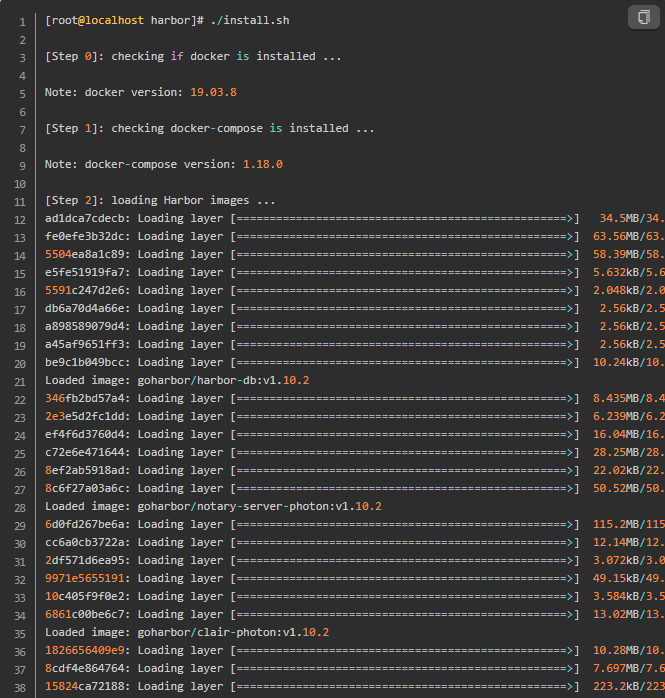Click layer ID 'ad1dca7cdecb'
665x698 pixels.
pos(85,218)
